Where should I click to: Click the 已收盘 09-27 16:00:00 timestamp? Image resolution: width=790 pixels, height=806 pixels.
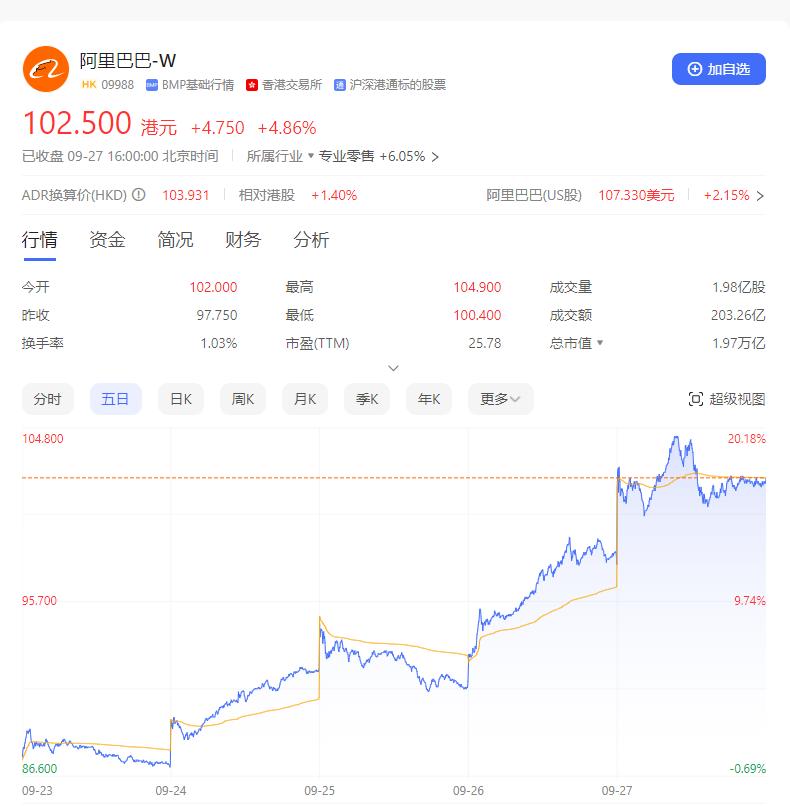pos(120,156)
